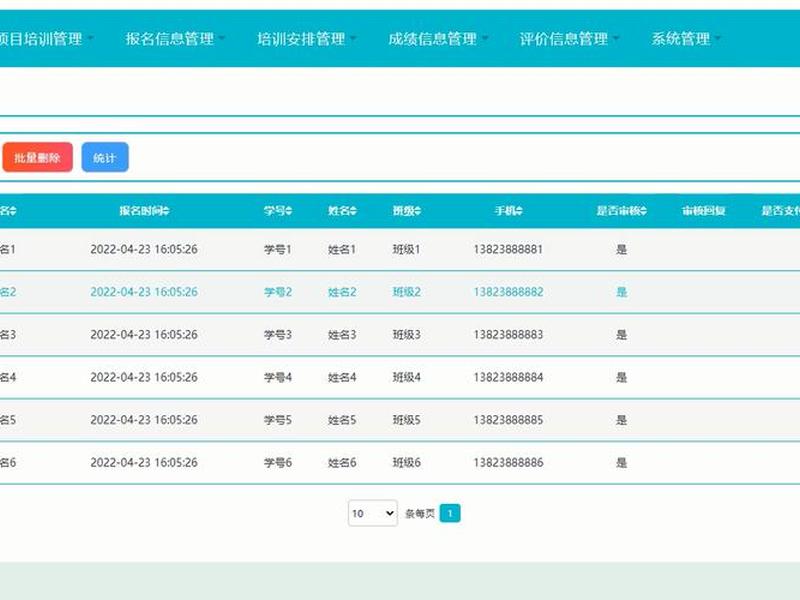800x600 pixels.
Task: Sort by 姓名 column header
Action: (342, 211)
